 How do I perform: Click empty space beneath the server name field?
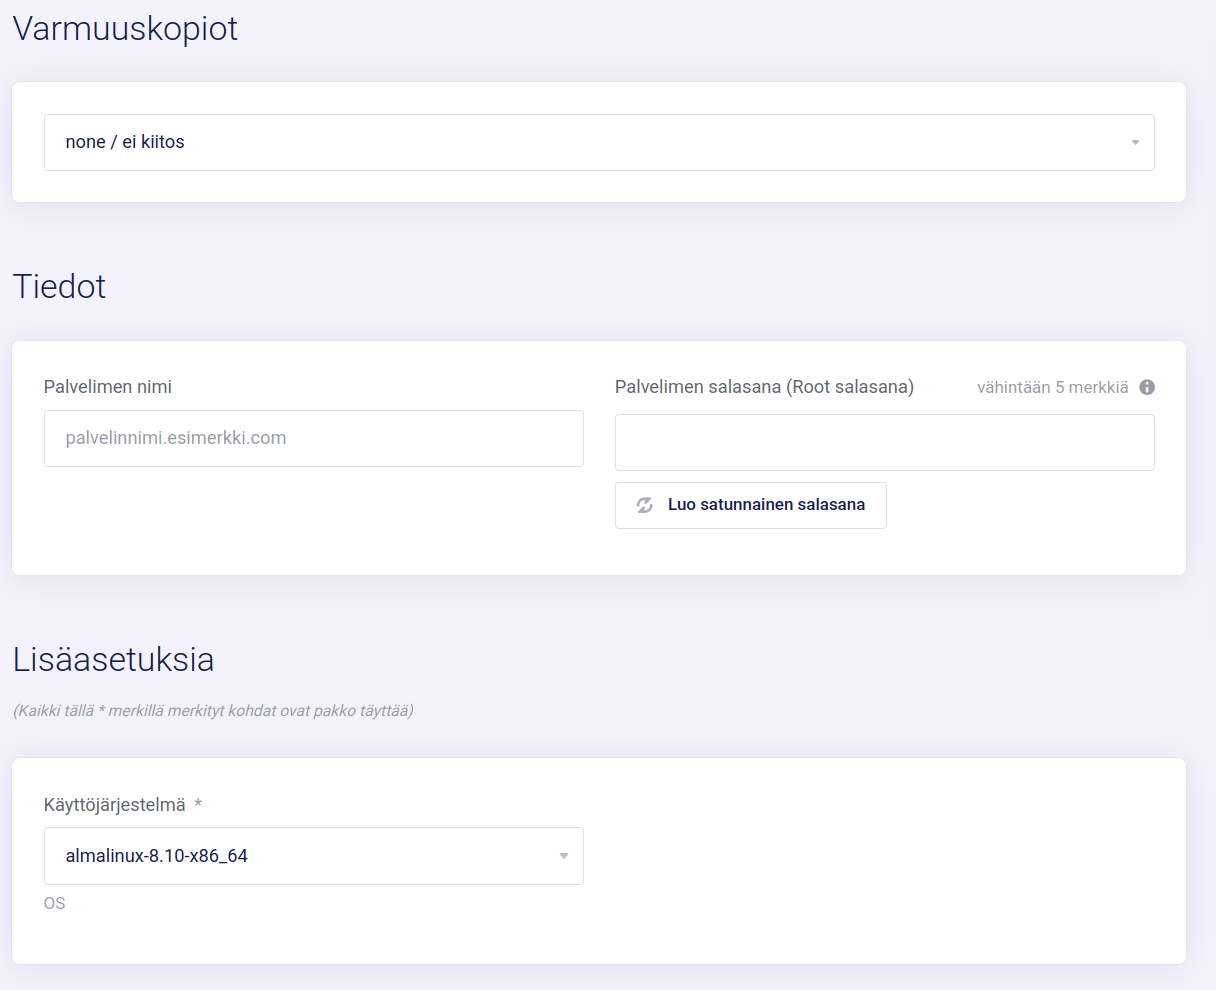pyautogui.click(x=313, y=520)
